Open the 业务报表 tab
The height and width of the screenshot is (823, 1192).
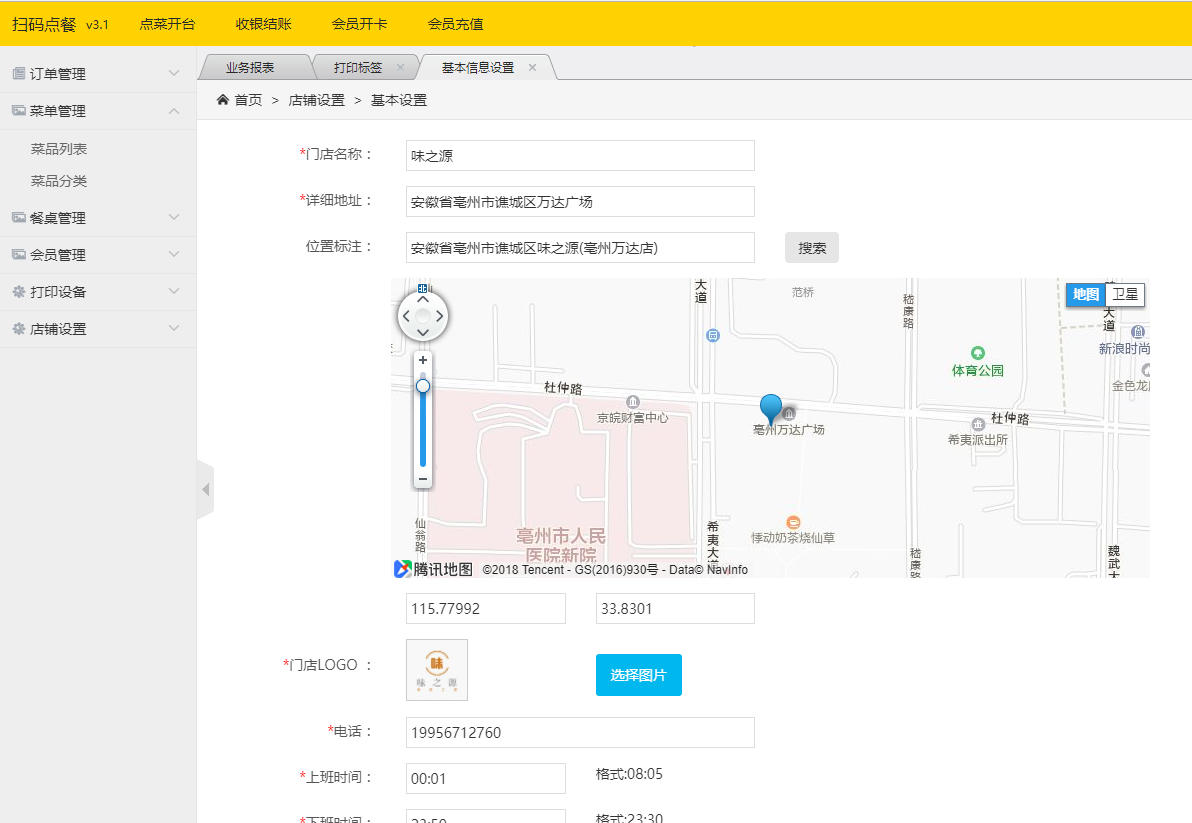point(250,68)
